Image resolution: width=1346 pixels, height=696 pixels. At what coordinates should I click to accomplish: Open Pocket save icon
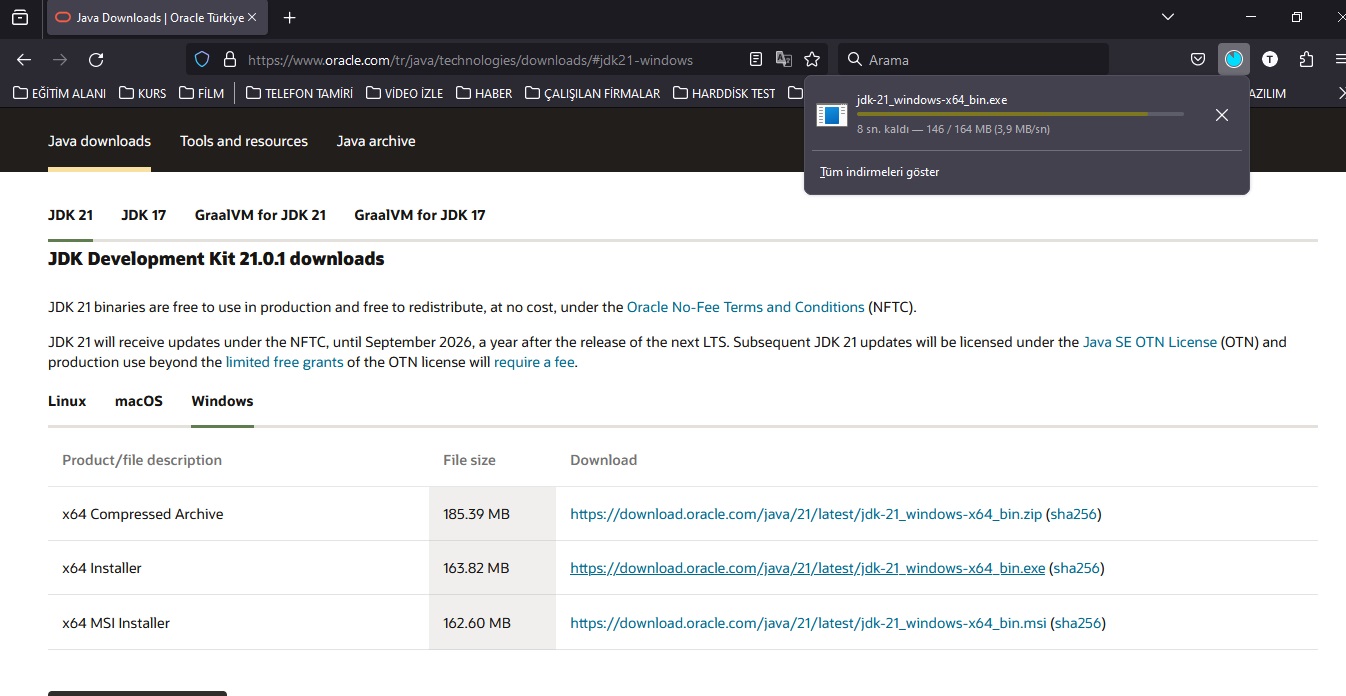(1197, 60)
